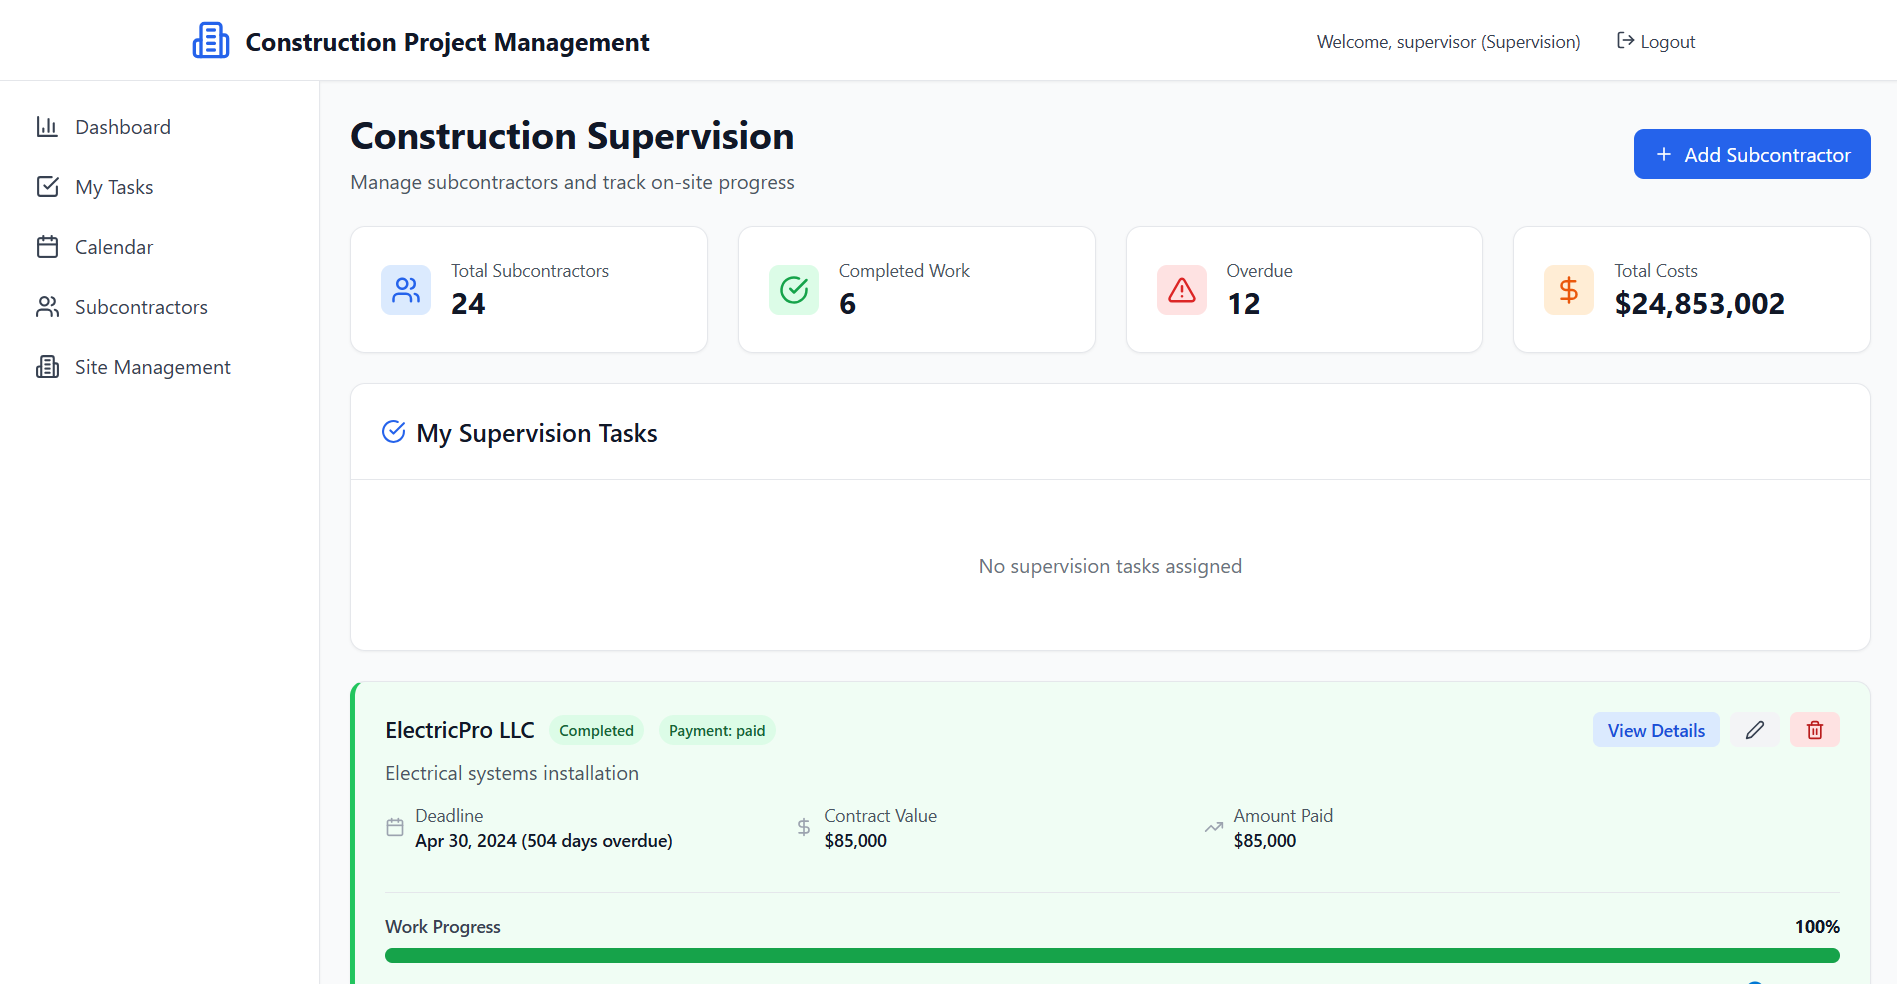The image size is (1897, 984).
Task: Select Site Management in the sidebar
Action: (152, 367)
